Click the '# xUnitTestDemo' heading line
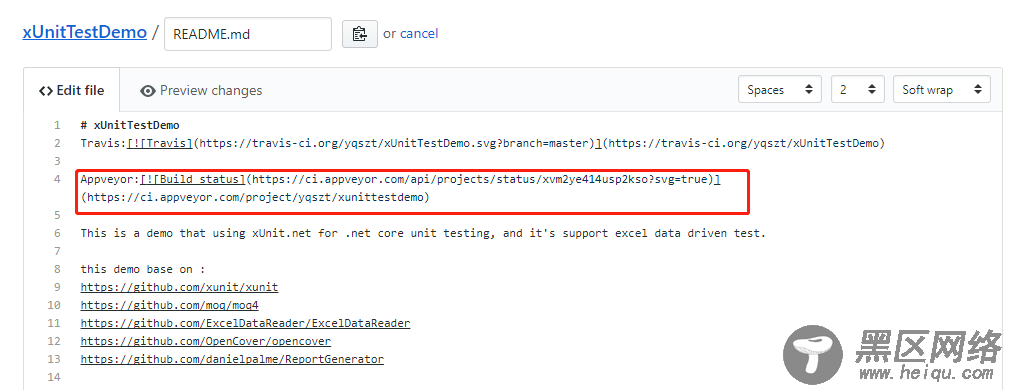 129,125
